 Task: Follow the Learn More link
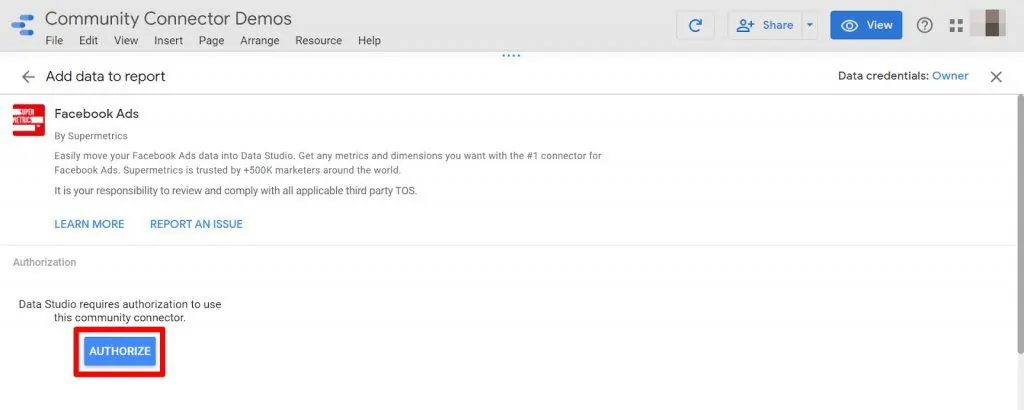click(89, 224)
